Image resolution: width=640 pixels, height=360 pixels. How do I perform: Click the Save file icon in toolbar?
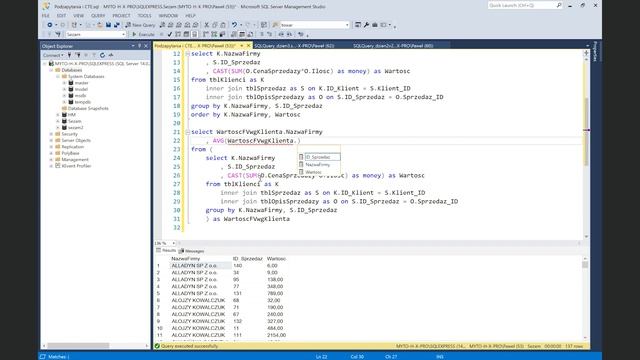(108, 25)
